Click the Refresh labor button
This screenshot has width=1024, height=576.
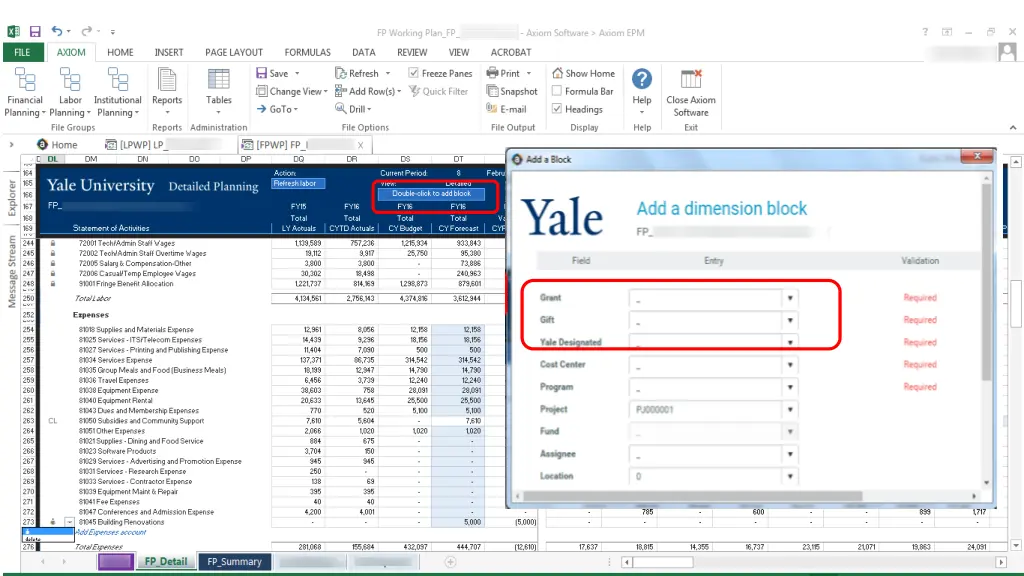pyautogui.click(x=298, y=184)
